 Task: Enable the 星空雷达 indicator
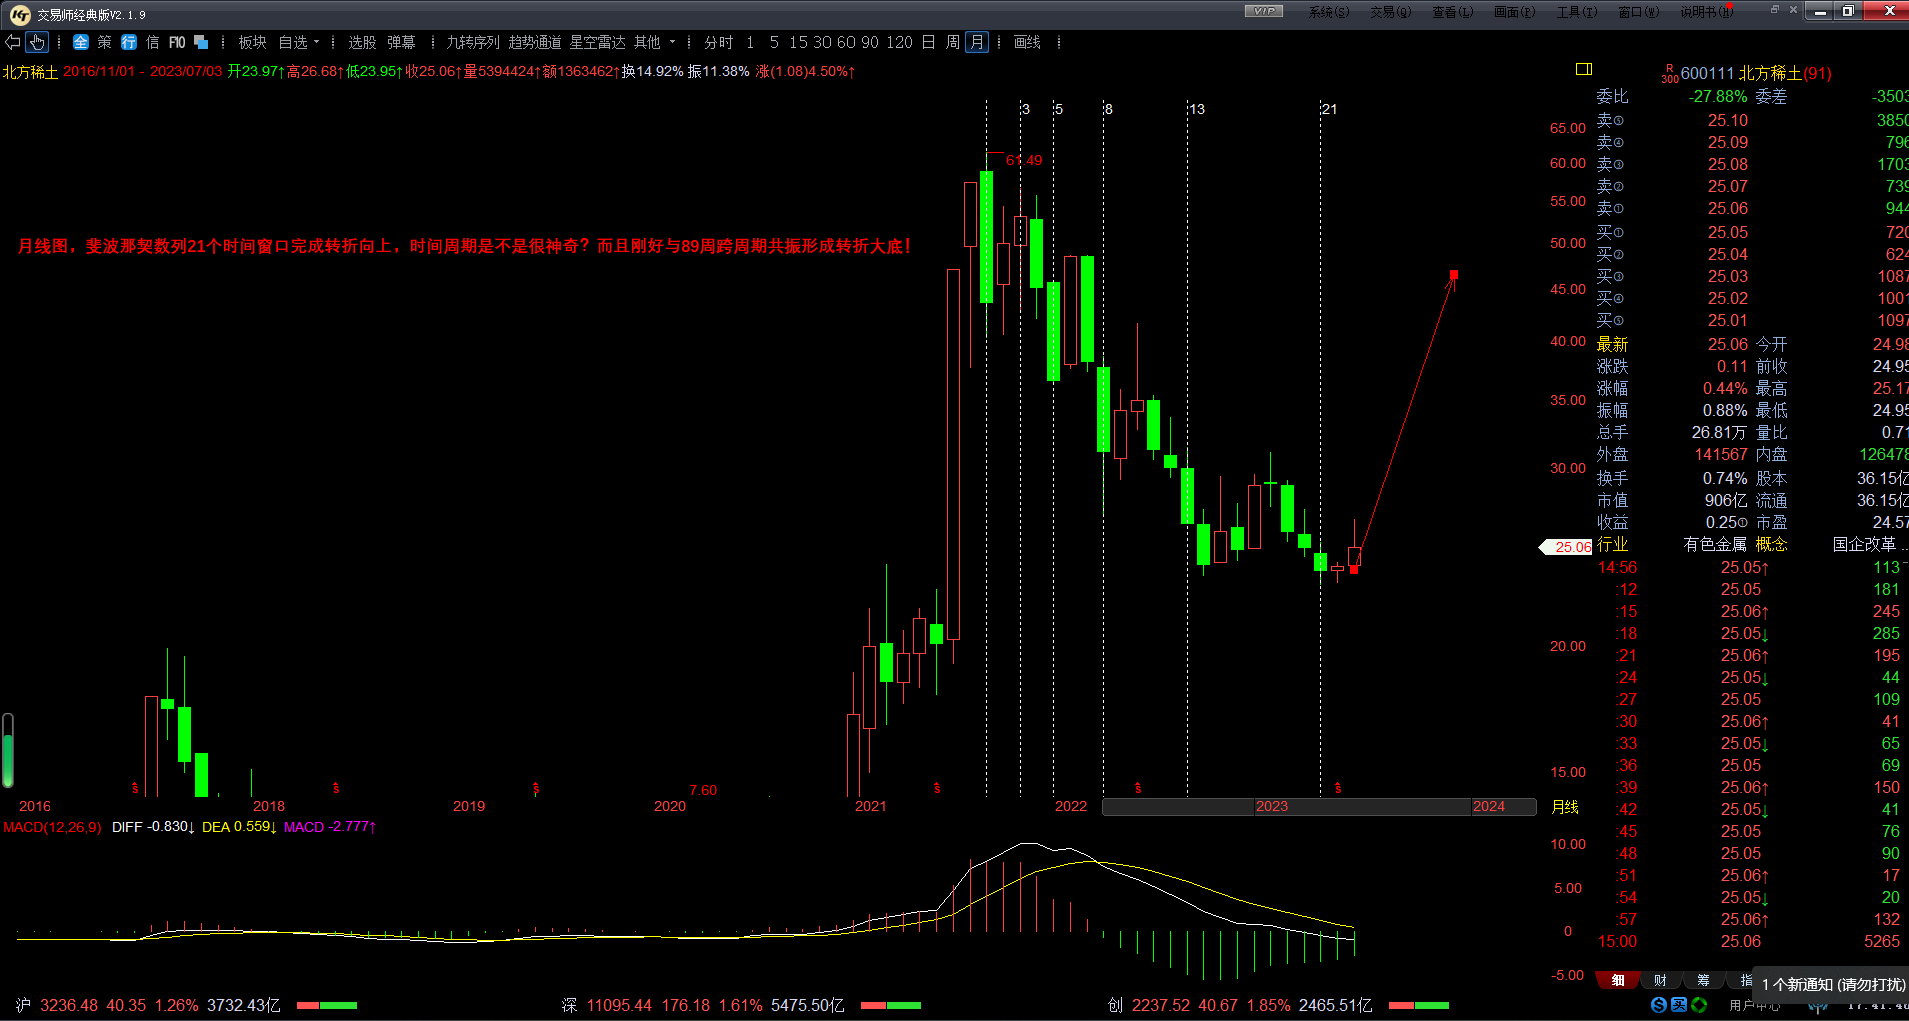click(x=597, y=42)
